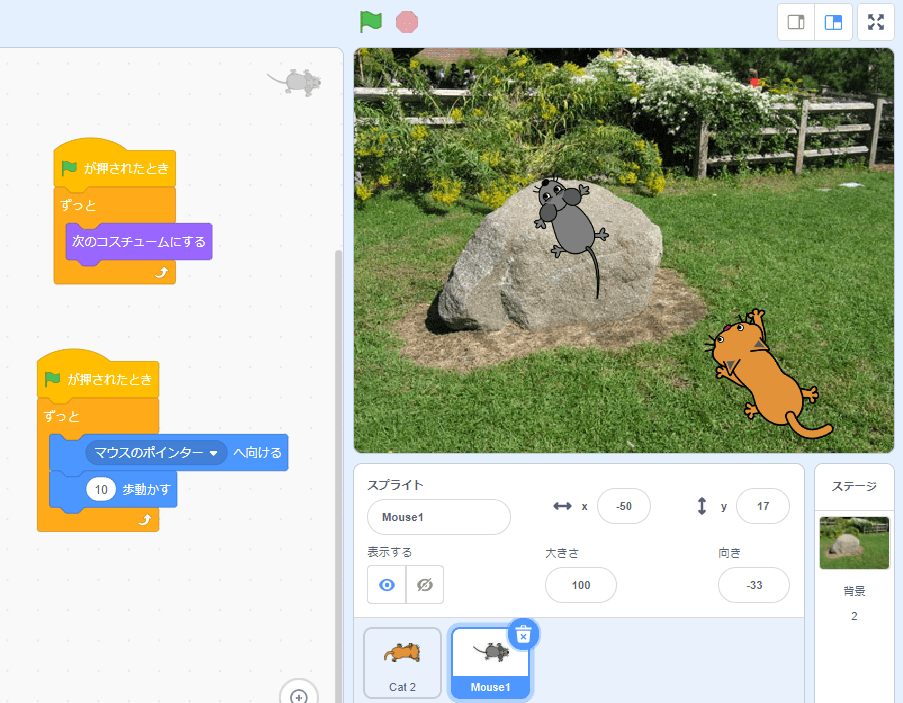Click the 向き label
The width and height of the screenshot is (903, 703).
pos(729,553)
